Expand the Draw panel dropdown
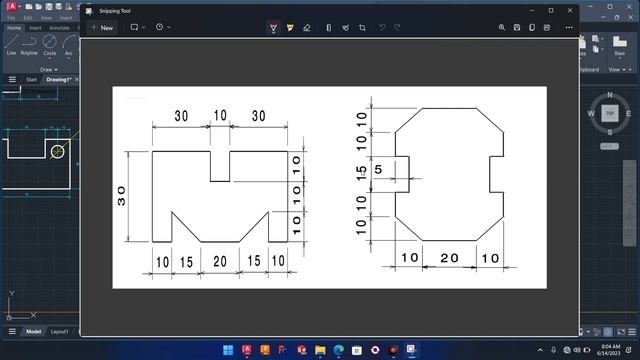 pyautogui.click(x=49, y=70)
